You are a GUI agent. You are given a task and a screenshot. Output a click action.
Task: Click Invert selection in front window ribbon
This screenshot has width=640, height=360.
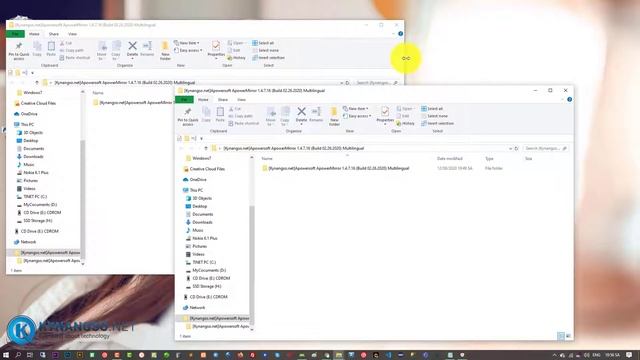437,123
